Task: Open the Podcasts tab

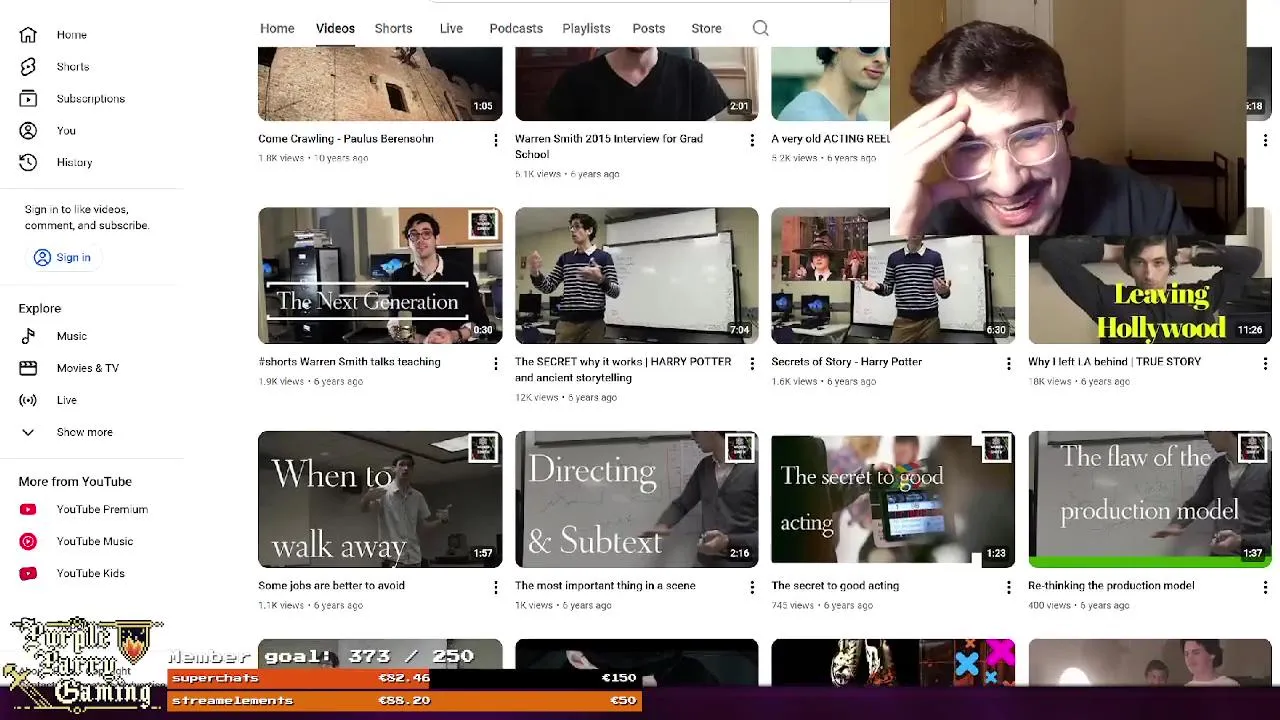Action: tap(516, 28)
